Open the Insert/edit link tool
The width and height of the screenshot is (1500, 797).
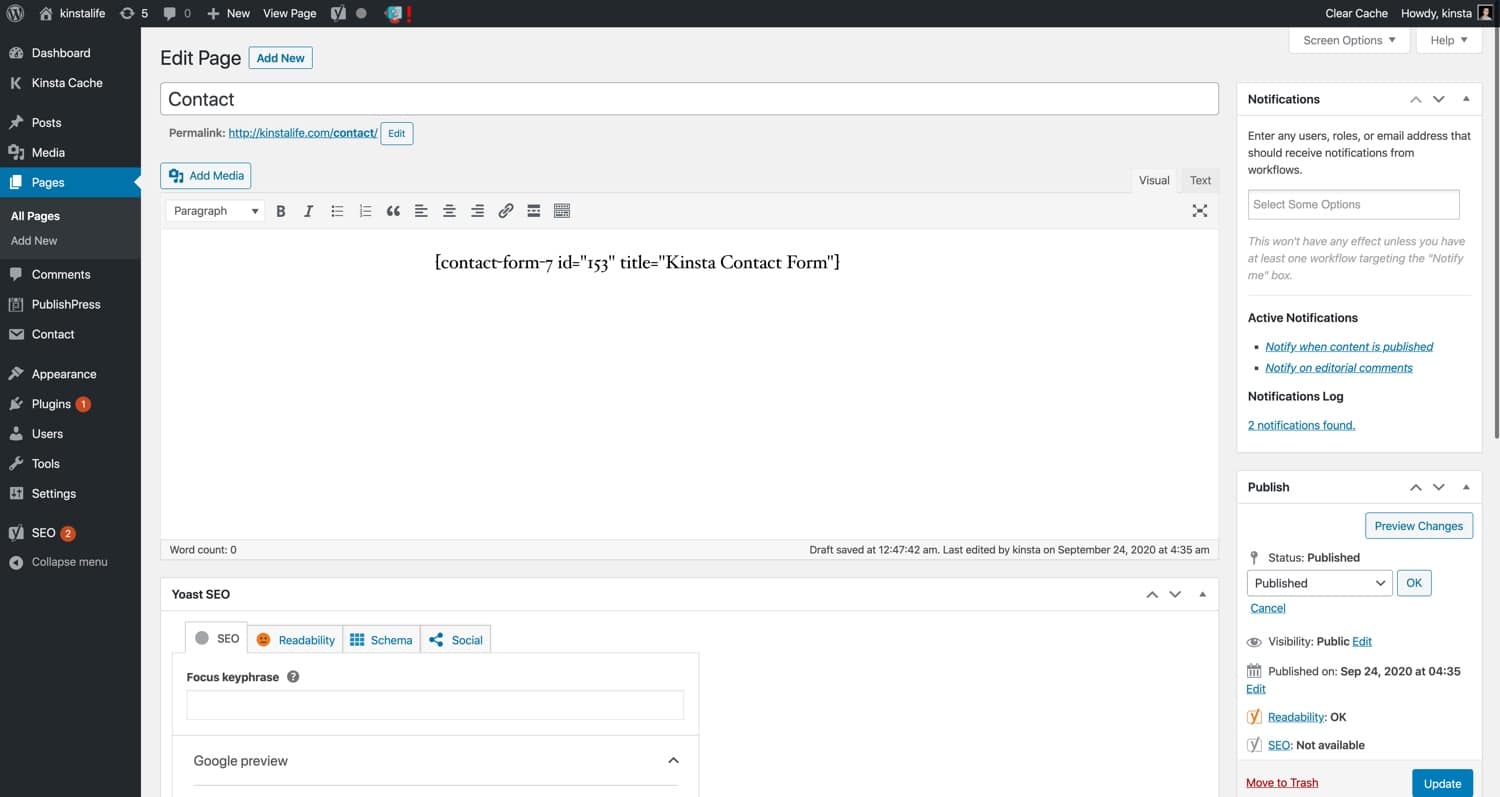(505, 210)
